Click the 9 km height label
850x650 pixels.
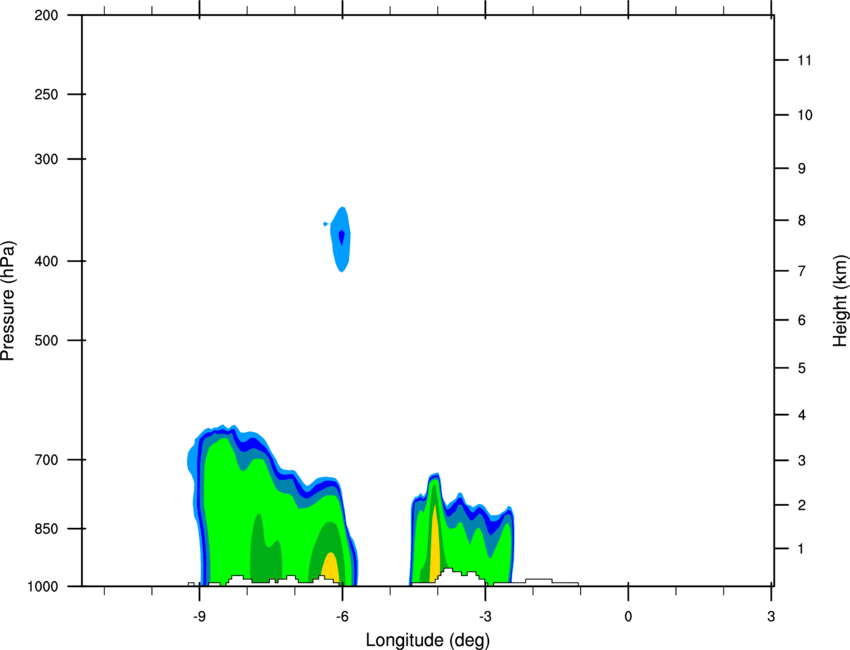tap(802, 169)
